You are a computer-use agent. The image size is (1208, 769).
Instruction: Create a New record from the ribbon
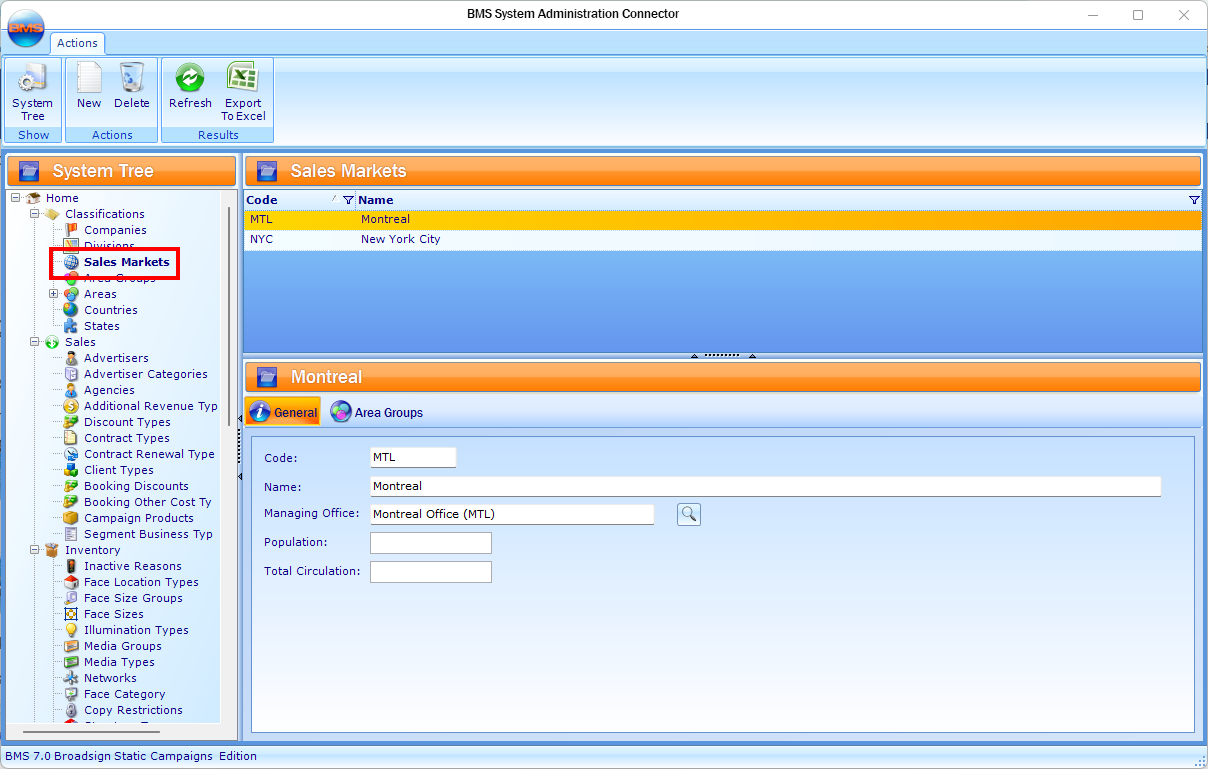[89, 87]
